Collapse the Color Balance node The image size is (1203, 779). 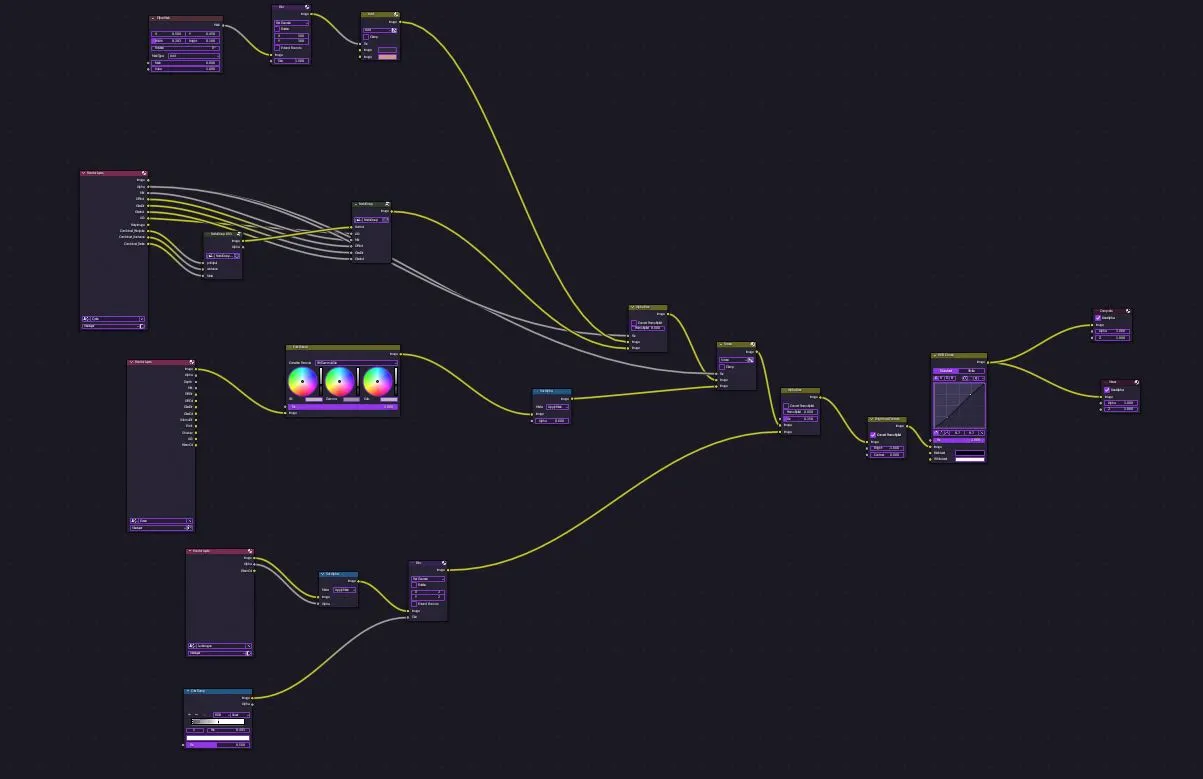point(290,348)
